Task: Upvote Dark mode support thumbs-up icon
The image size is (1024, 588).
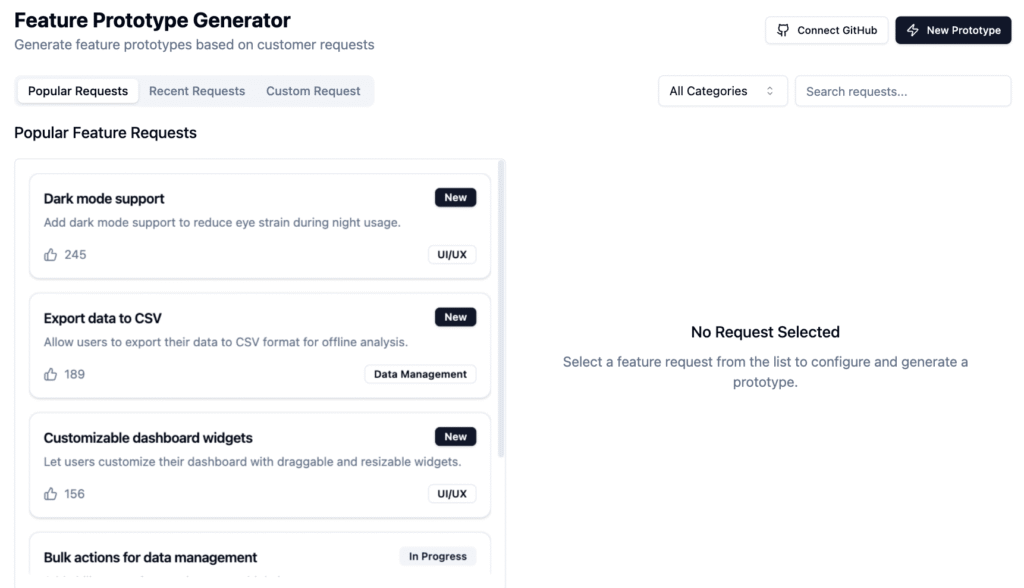Action: coord(50,255)
